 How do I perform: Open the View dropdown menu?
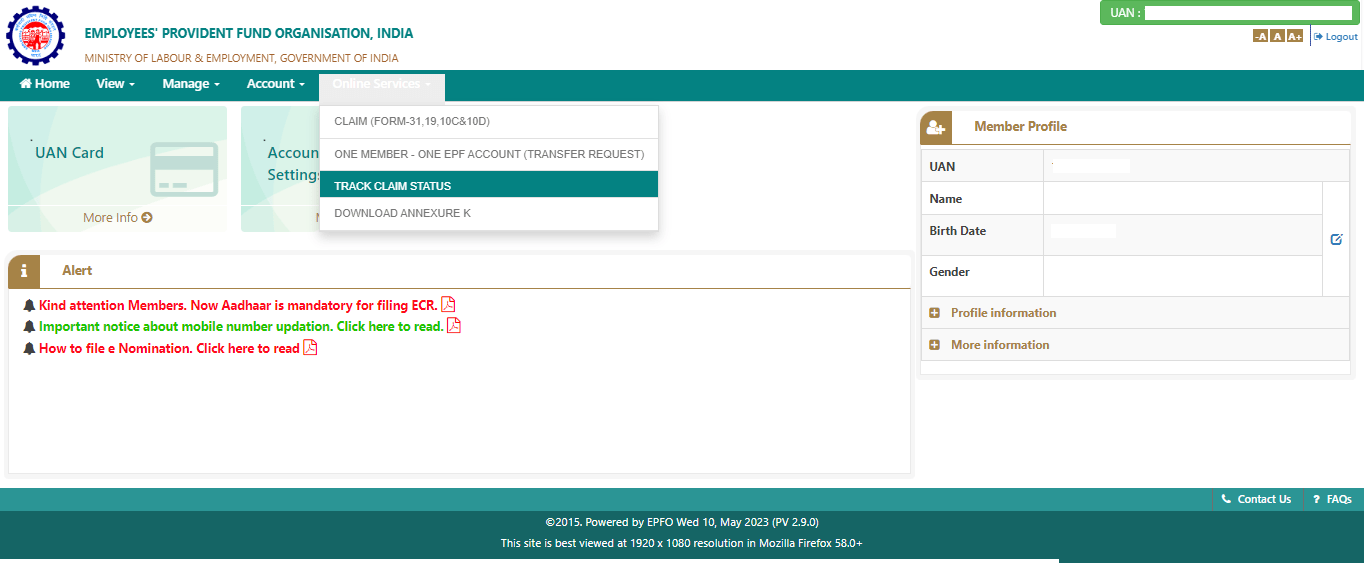tap(114, 83)
